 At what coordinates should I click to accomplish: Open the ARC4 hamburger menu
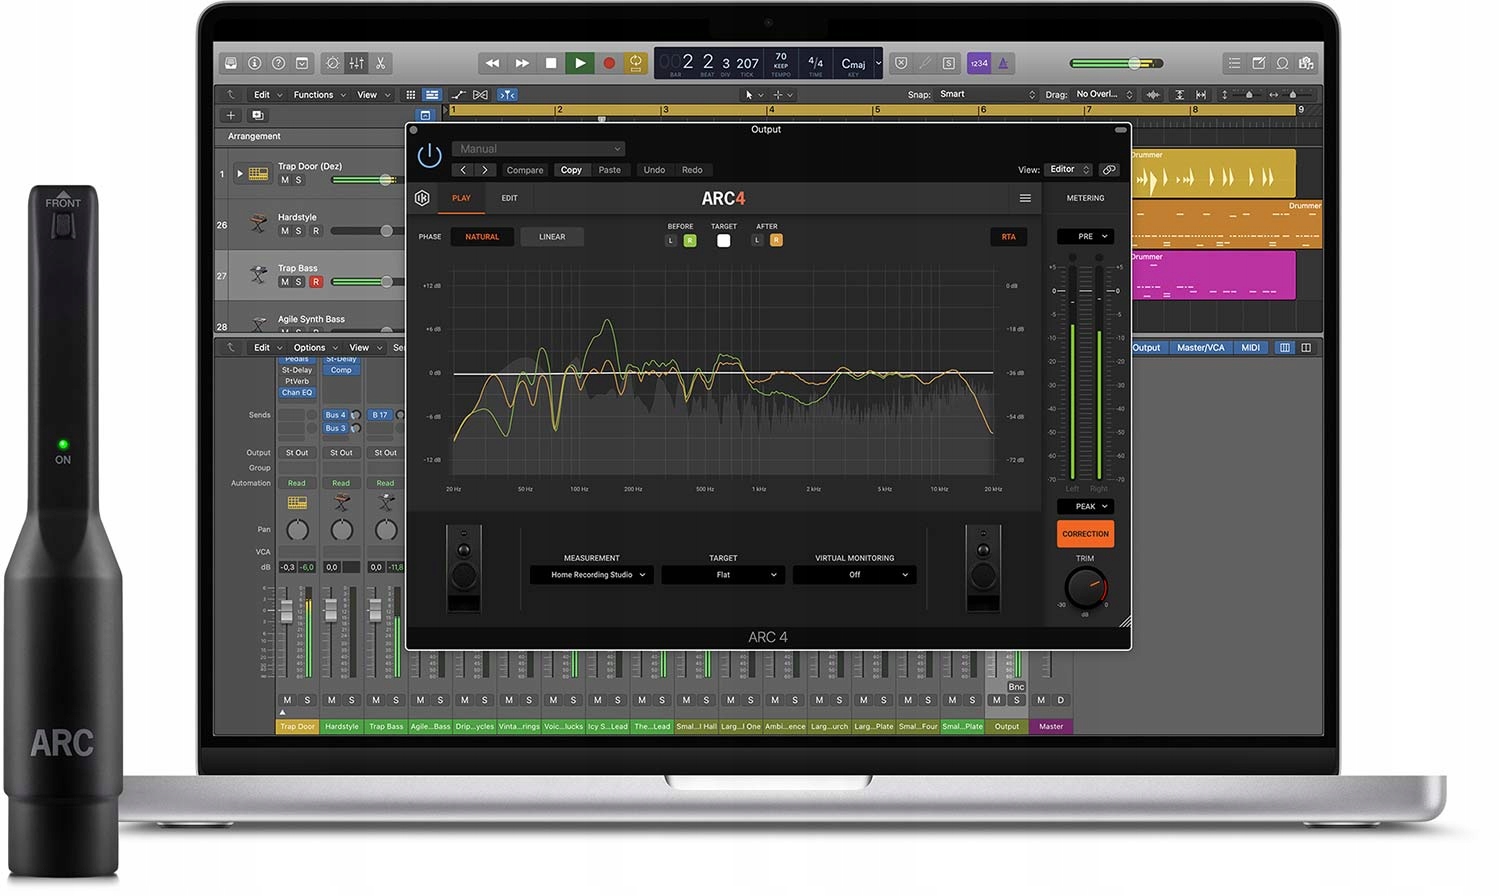click(1025, 198)
